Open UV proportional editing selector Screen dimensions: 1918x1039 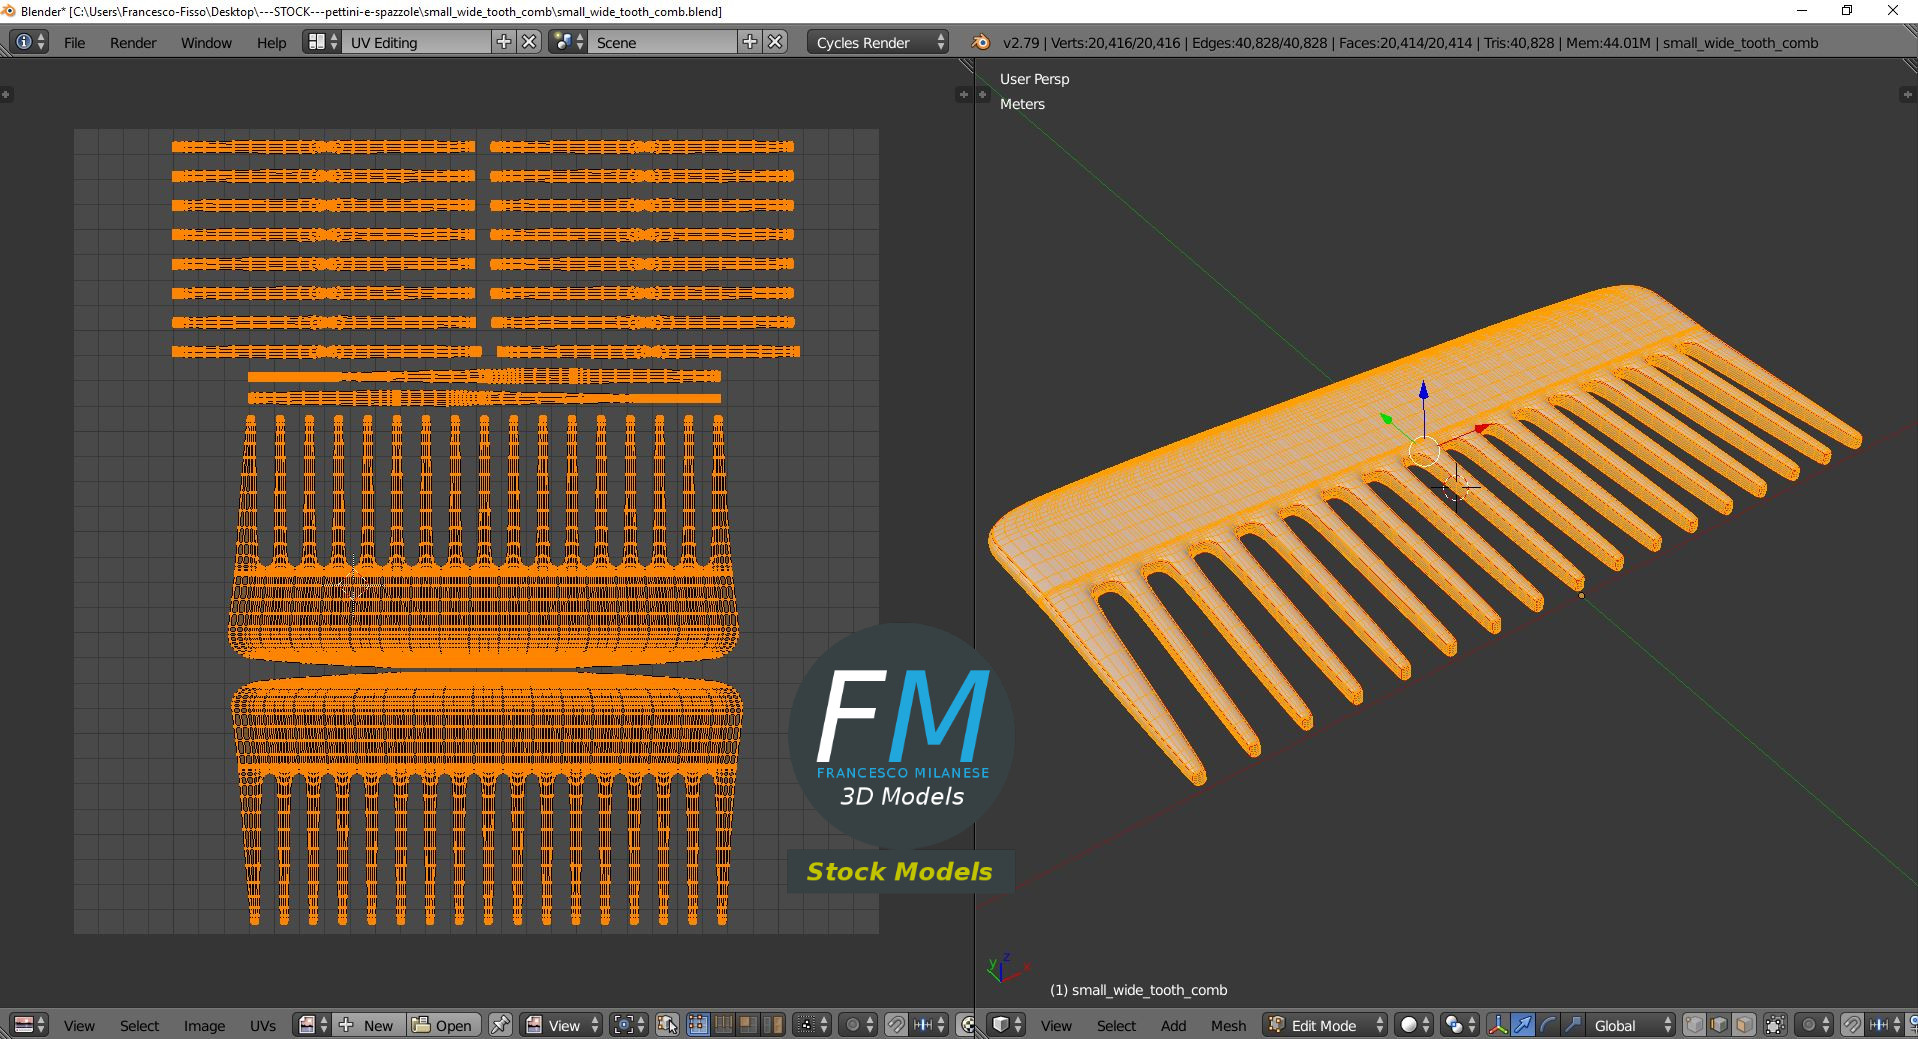pyautogui.click(x=858, y=1025)
